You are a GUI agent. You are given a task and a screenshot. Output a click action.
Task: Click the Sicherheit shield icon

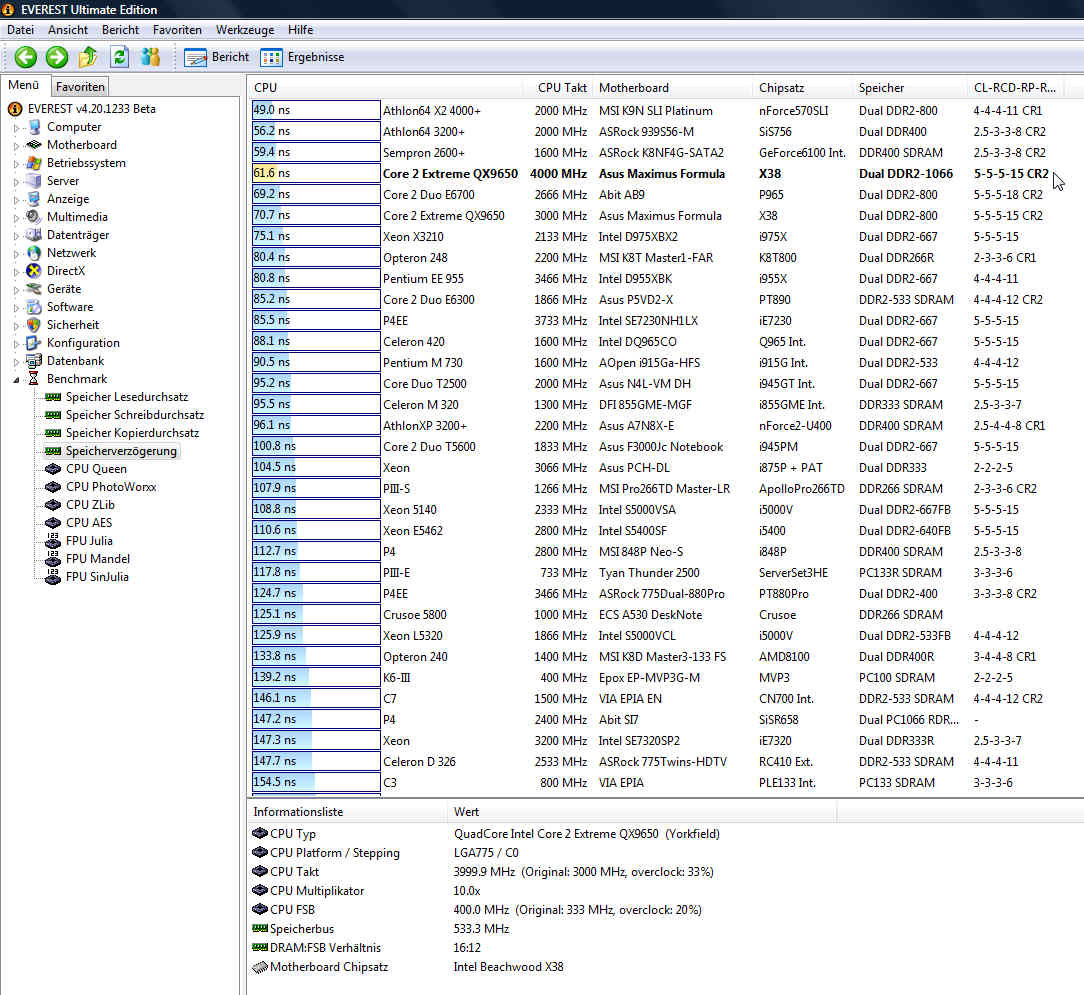[x=34, y=325]
